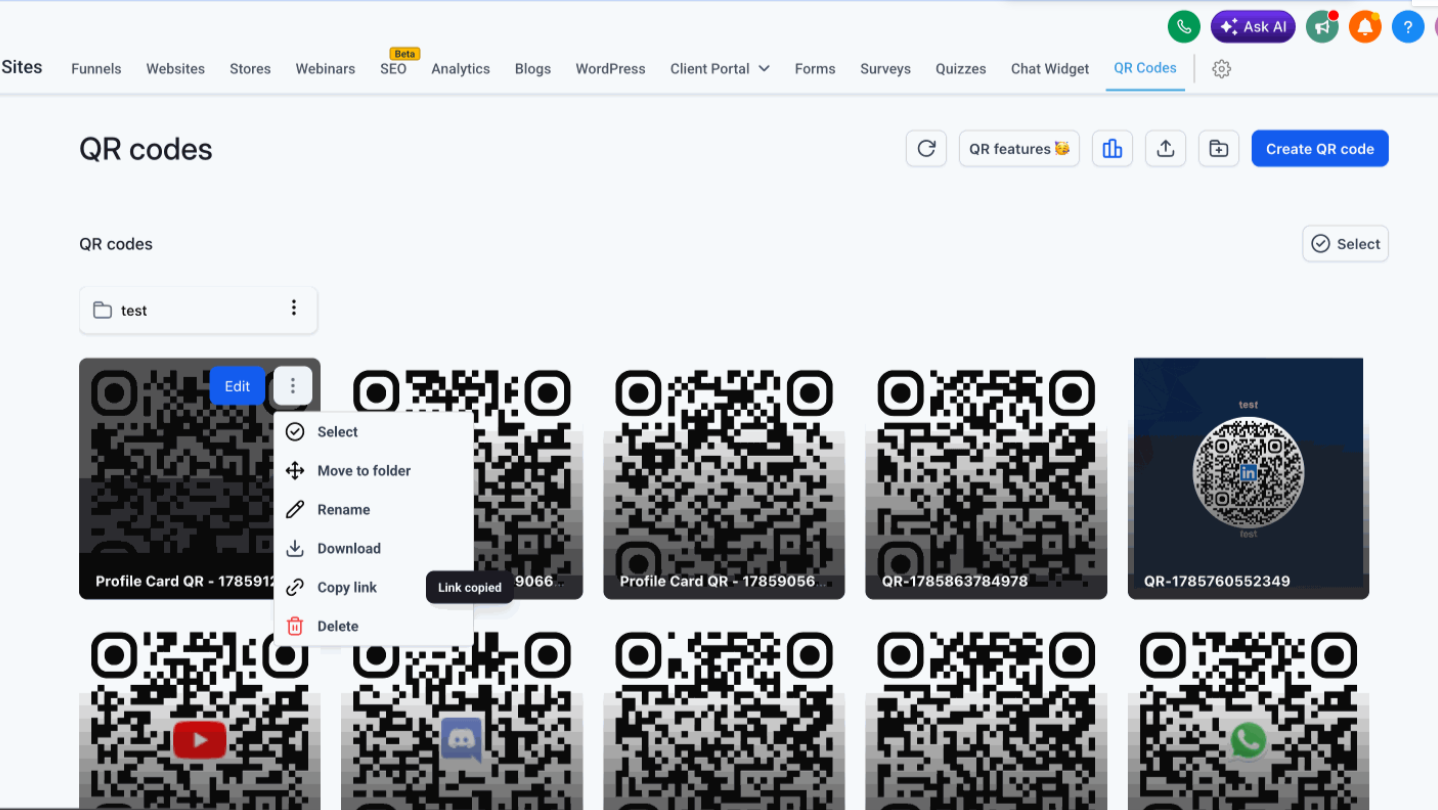Click the Create QR code button
Screen dimensions: 1438x810
[1320, 149]
